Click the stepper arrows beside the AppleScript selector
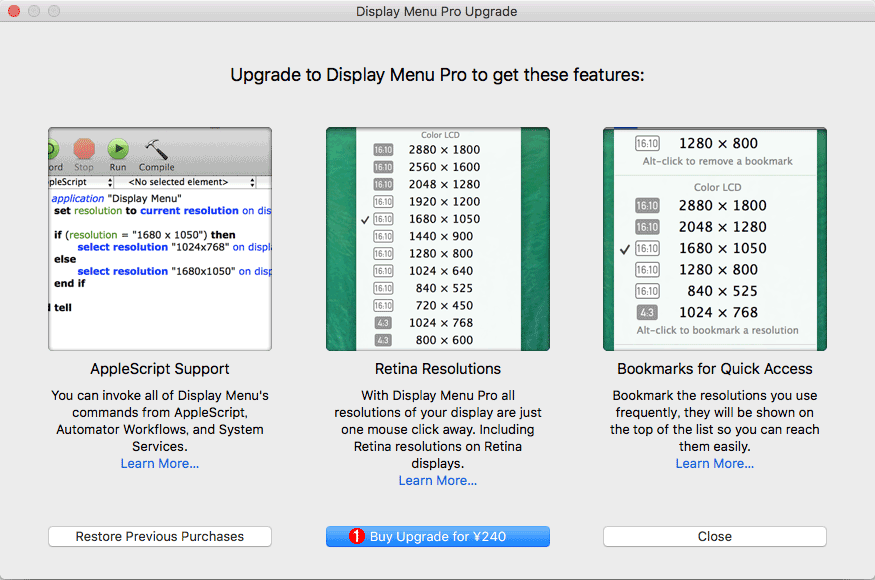 pos(111,181)
